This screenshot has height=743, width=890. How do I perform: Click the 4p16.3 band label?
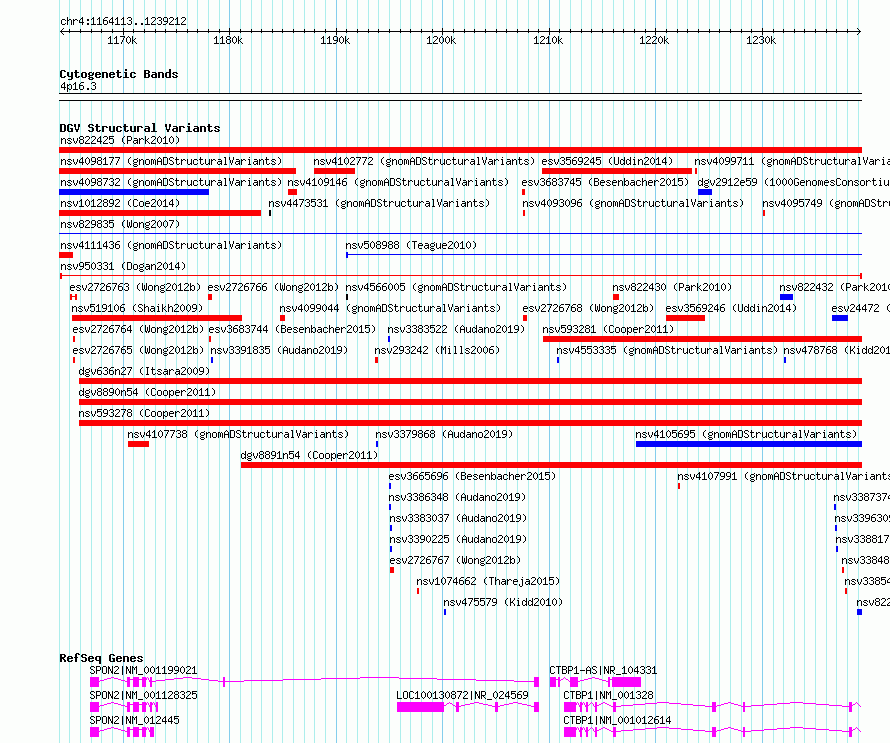pos(78,86)
